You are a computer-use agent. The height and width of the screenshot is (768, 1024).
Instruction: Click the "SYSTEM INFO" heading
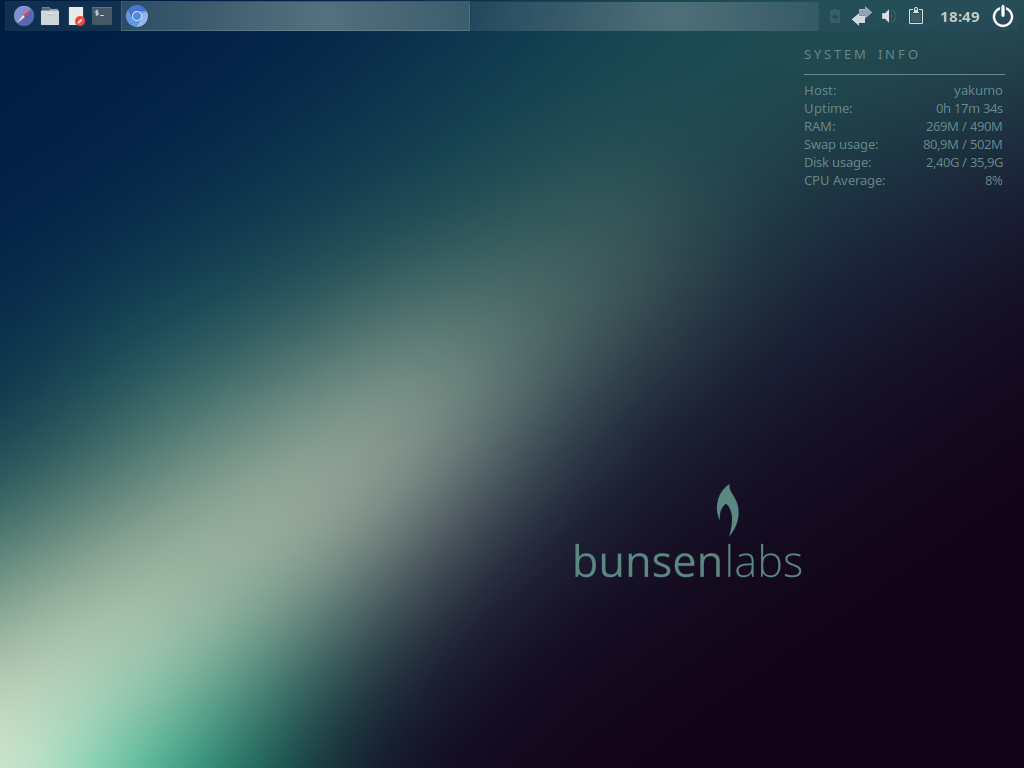click(x=861, y=55)
